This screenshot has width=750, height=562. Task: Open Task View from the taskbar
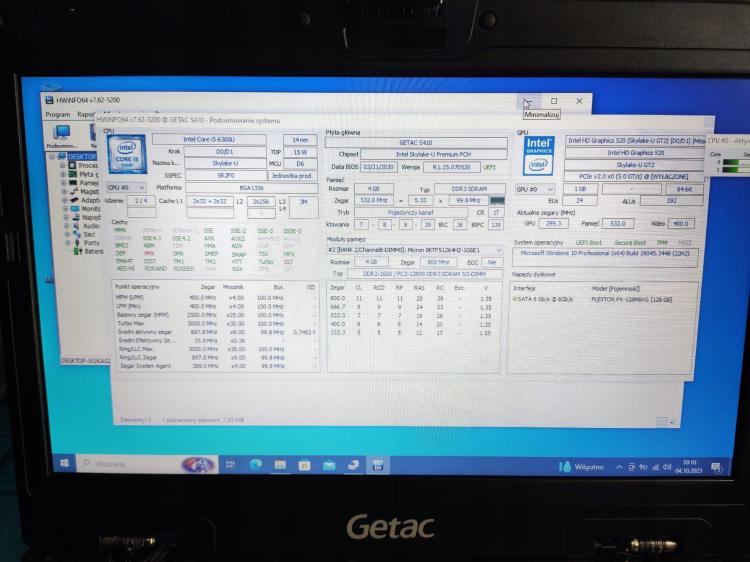tap(230, 464)
